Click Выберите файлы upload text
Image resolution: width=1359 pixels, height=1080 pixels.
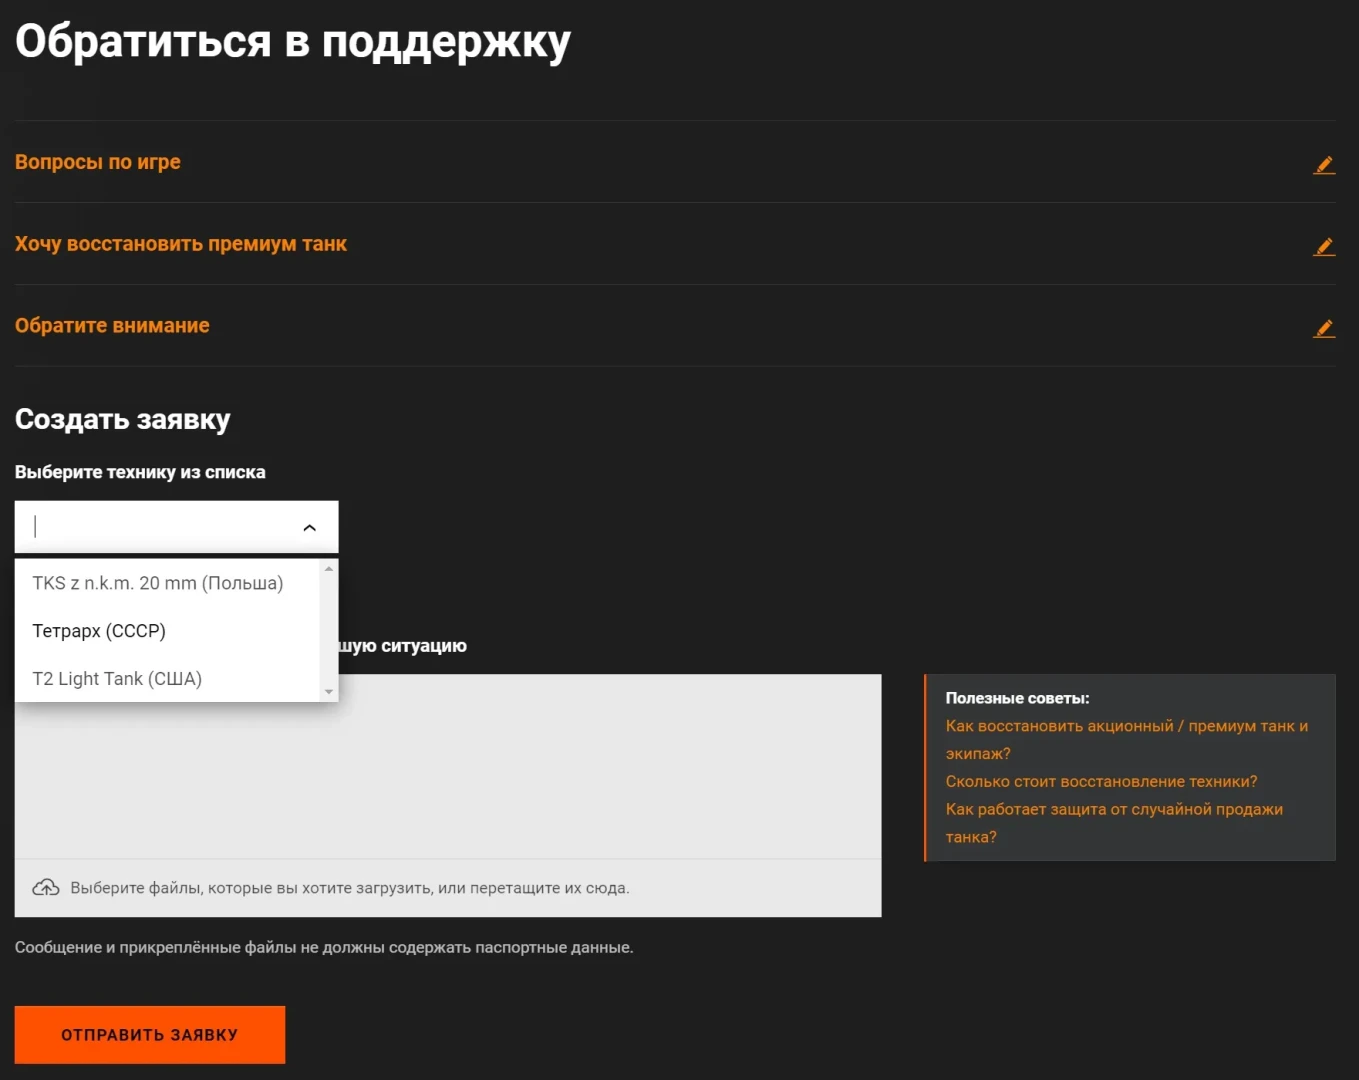[350, 888]
